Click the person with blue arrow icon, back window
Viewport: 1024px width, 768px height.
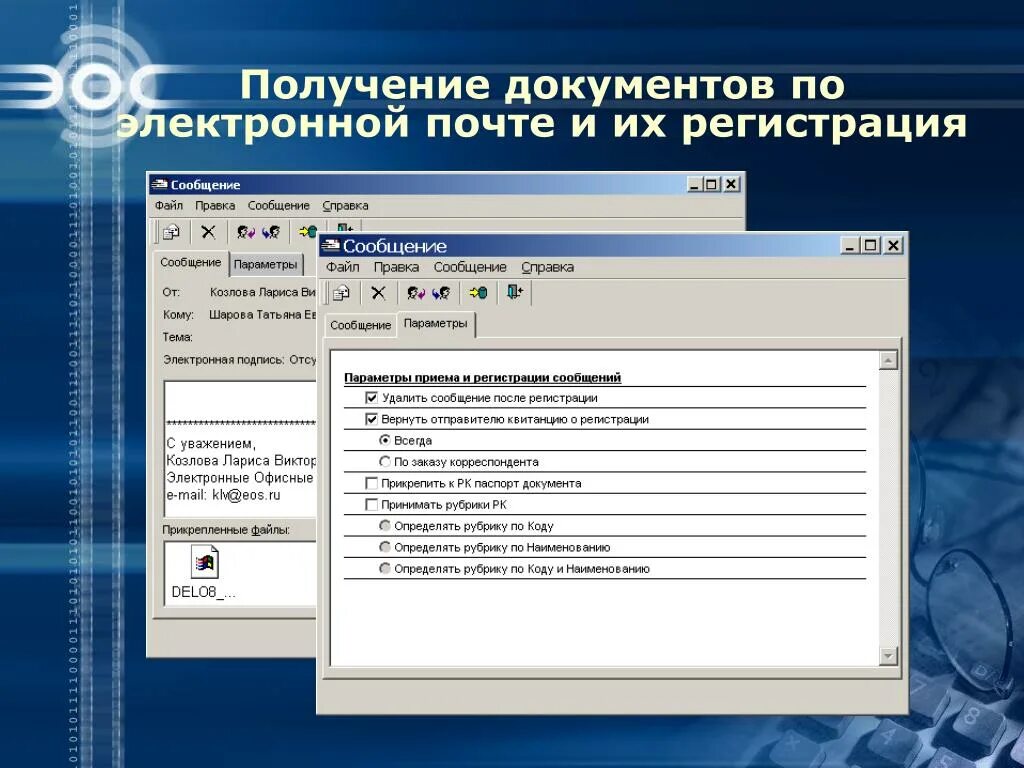point(270,232)
